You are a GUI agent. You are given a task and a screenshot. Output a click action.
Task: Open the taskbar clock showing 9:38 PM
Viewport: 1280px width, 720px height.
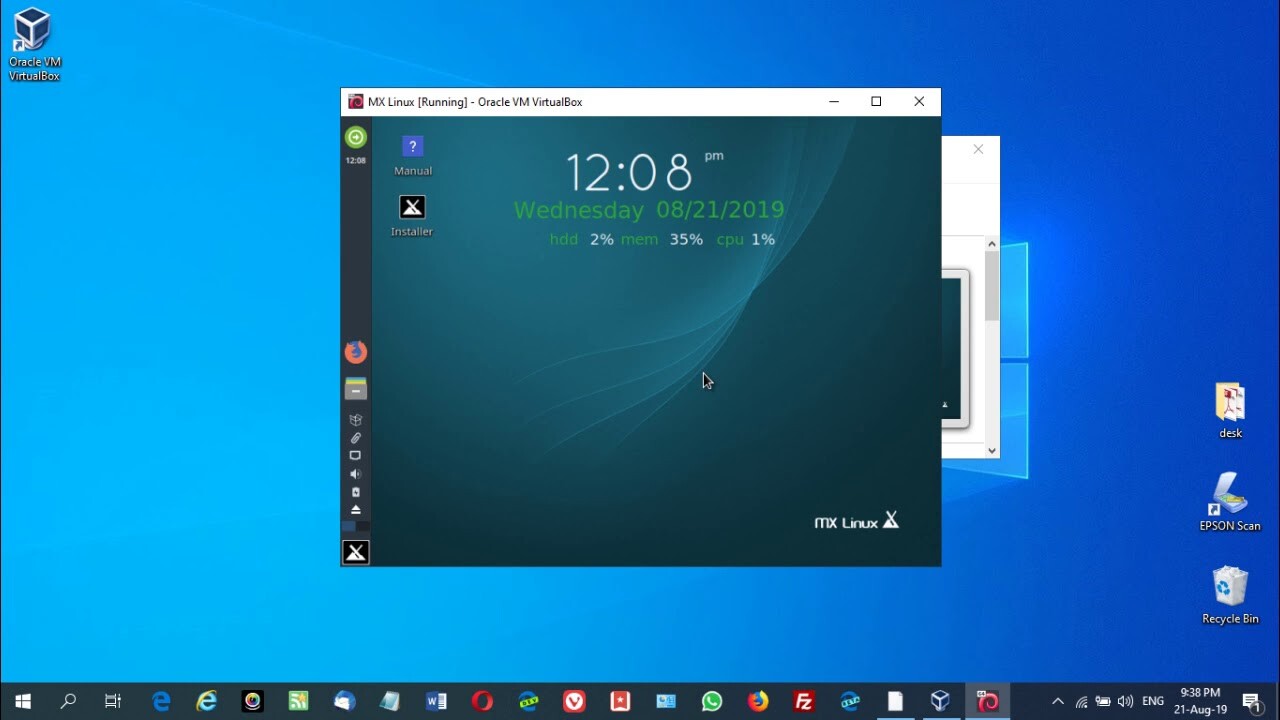click(x=1200, y=701)
